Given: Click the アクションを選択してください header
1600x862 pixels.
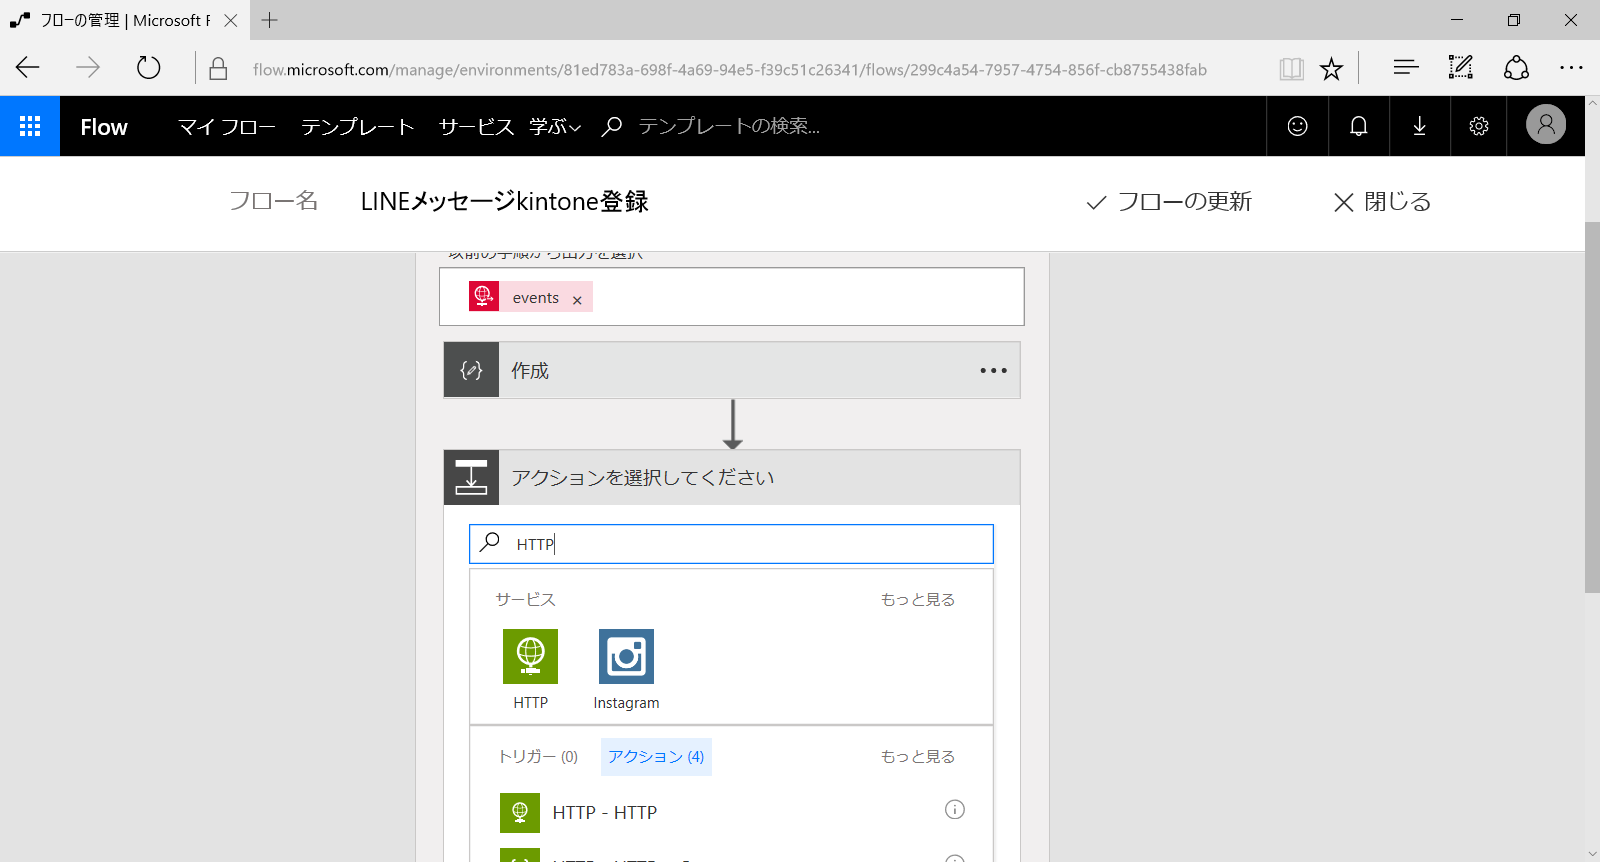Looking at the screenshot, I should pos(732,477).
